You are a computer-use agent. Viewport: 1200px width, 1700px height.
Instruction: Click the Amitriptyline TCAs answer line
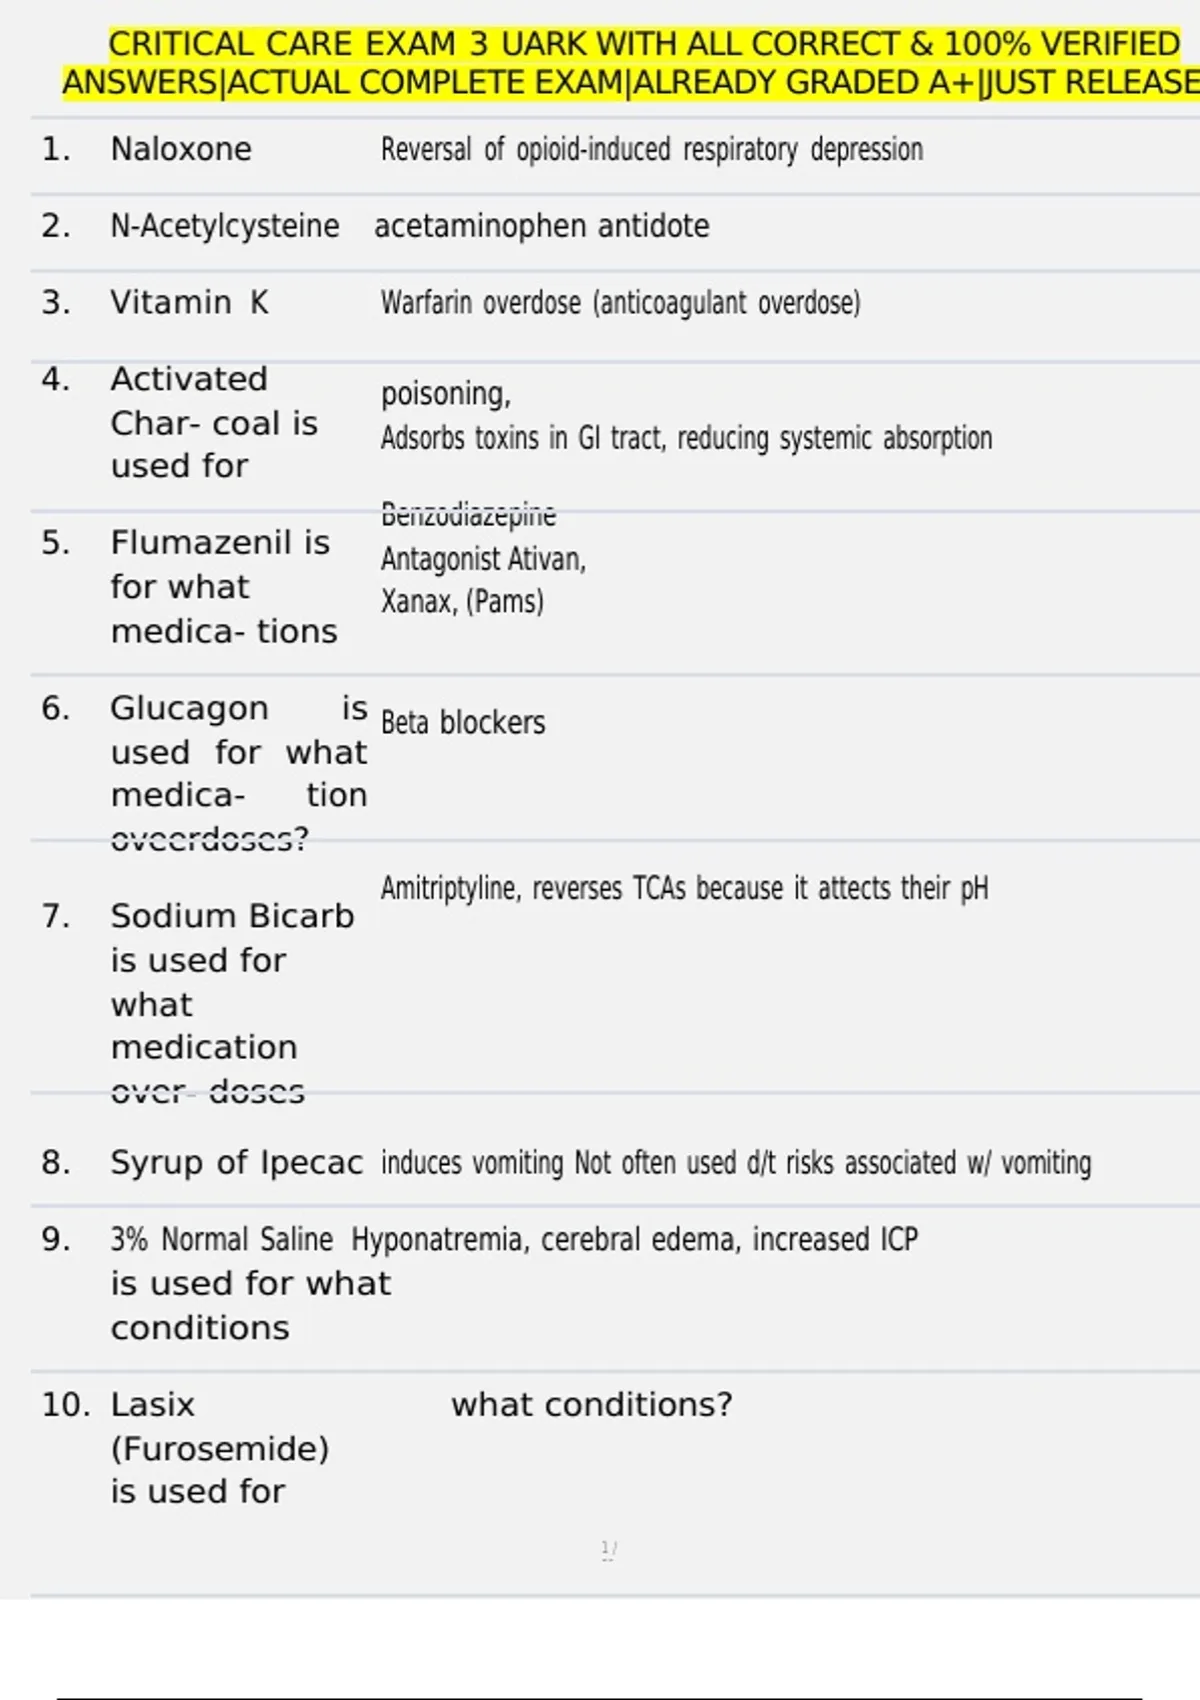pos(684,888)
